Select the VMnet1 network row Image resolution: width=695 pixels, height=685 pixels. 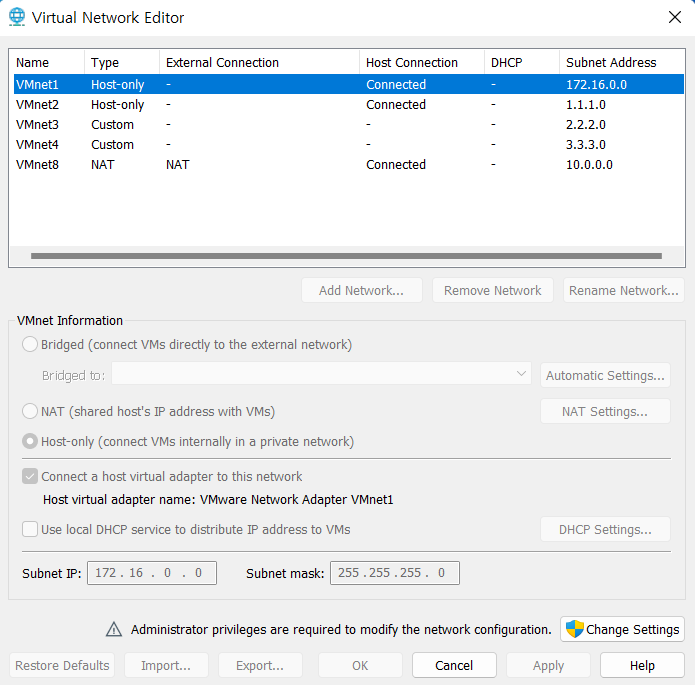pyautogui.click(x=349, y=84)
